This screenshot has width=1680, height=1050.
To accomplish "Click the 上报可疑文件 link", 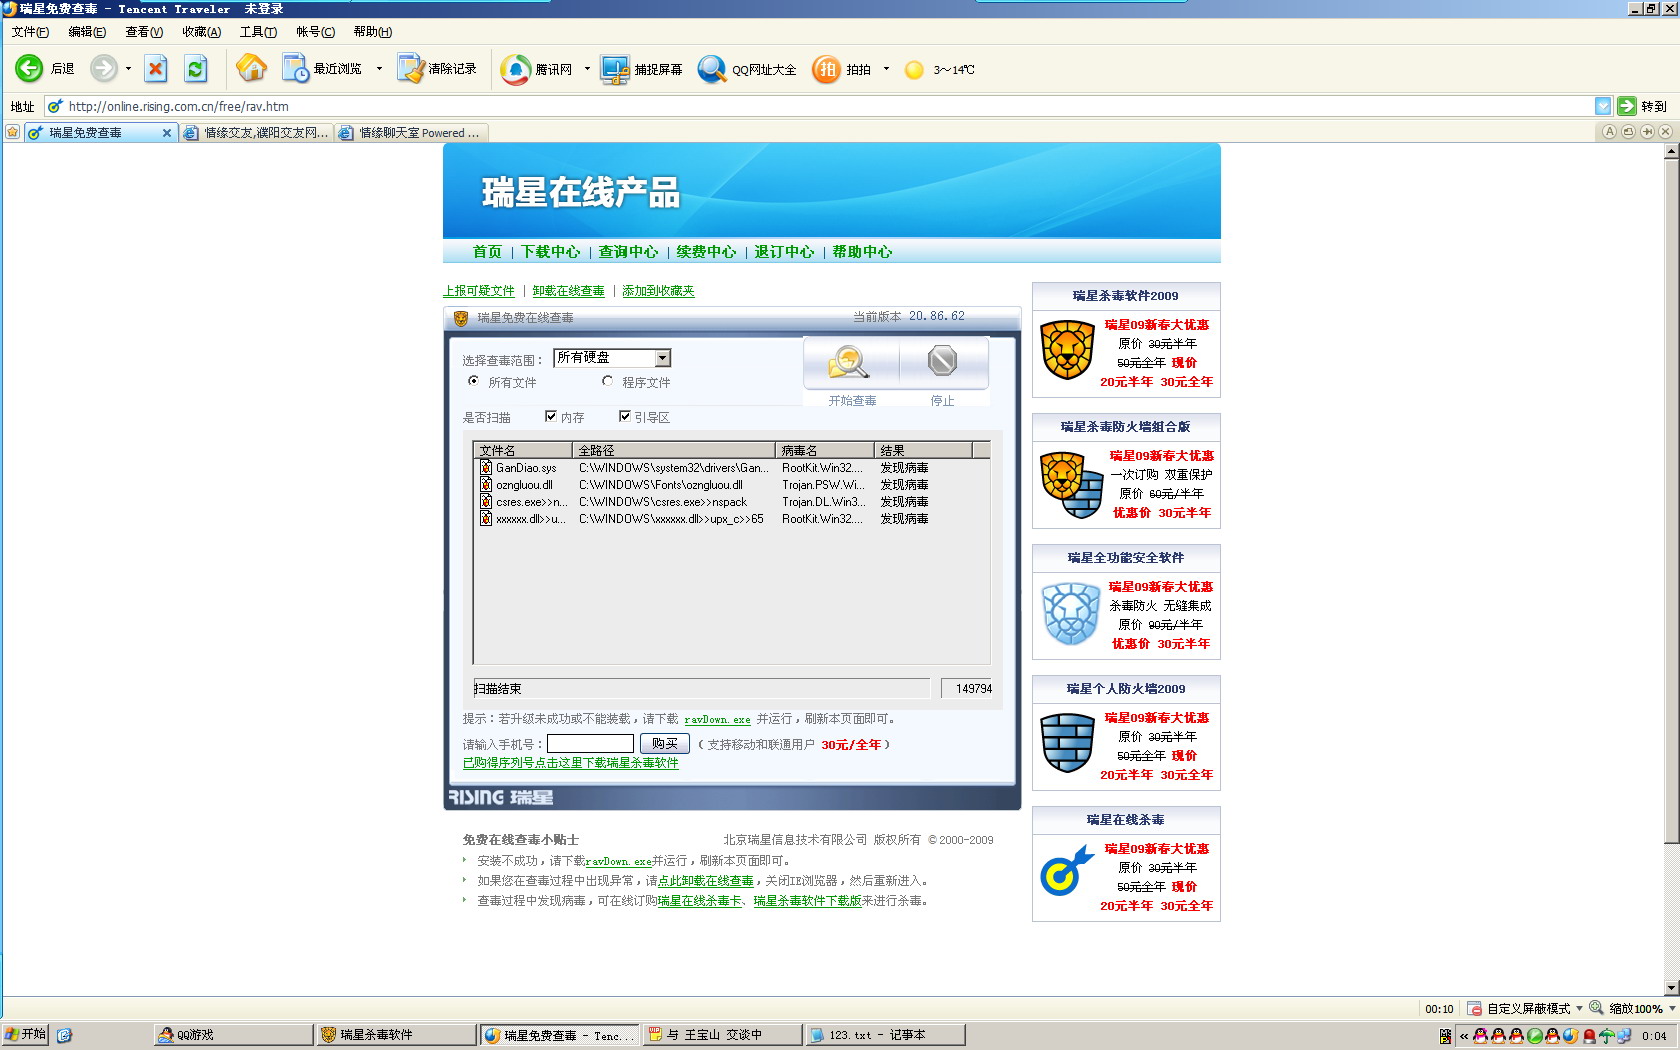I will 479,291.
